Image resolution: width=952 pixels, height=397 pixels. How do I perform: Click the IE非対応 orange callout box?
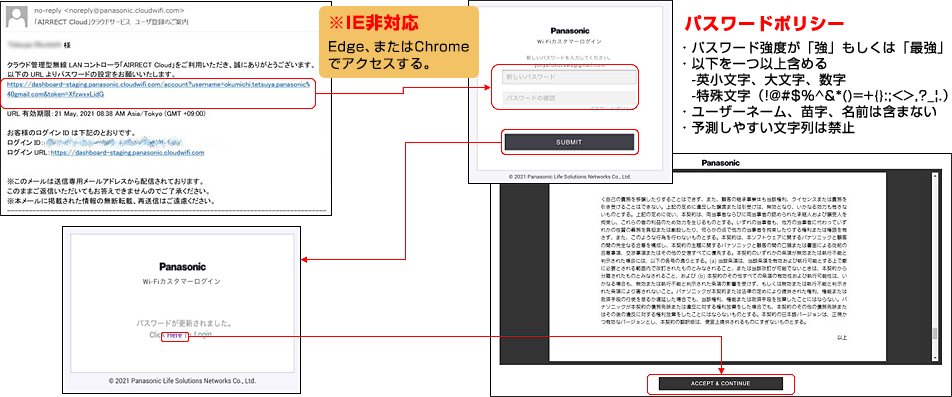(x=399, y=42)
